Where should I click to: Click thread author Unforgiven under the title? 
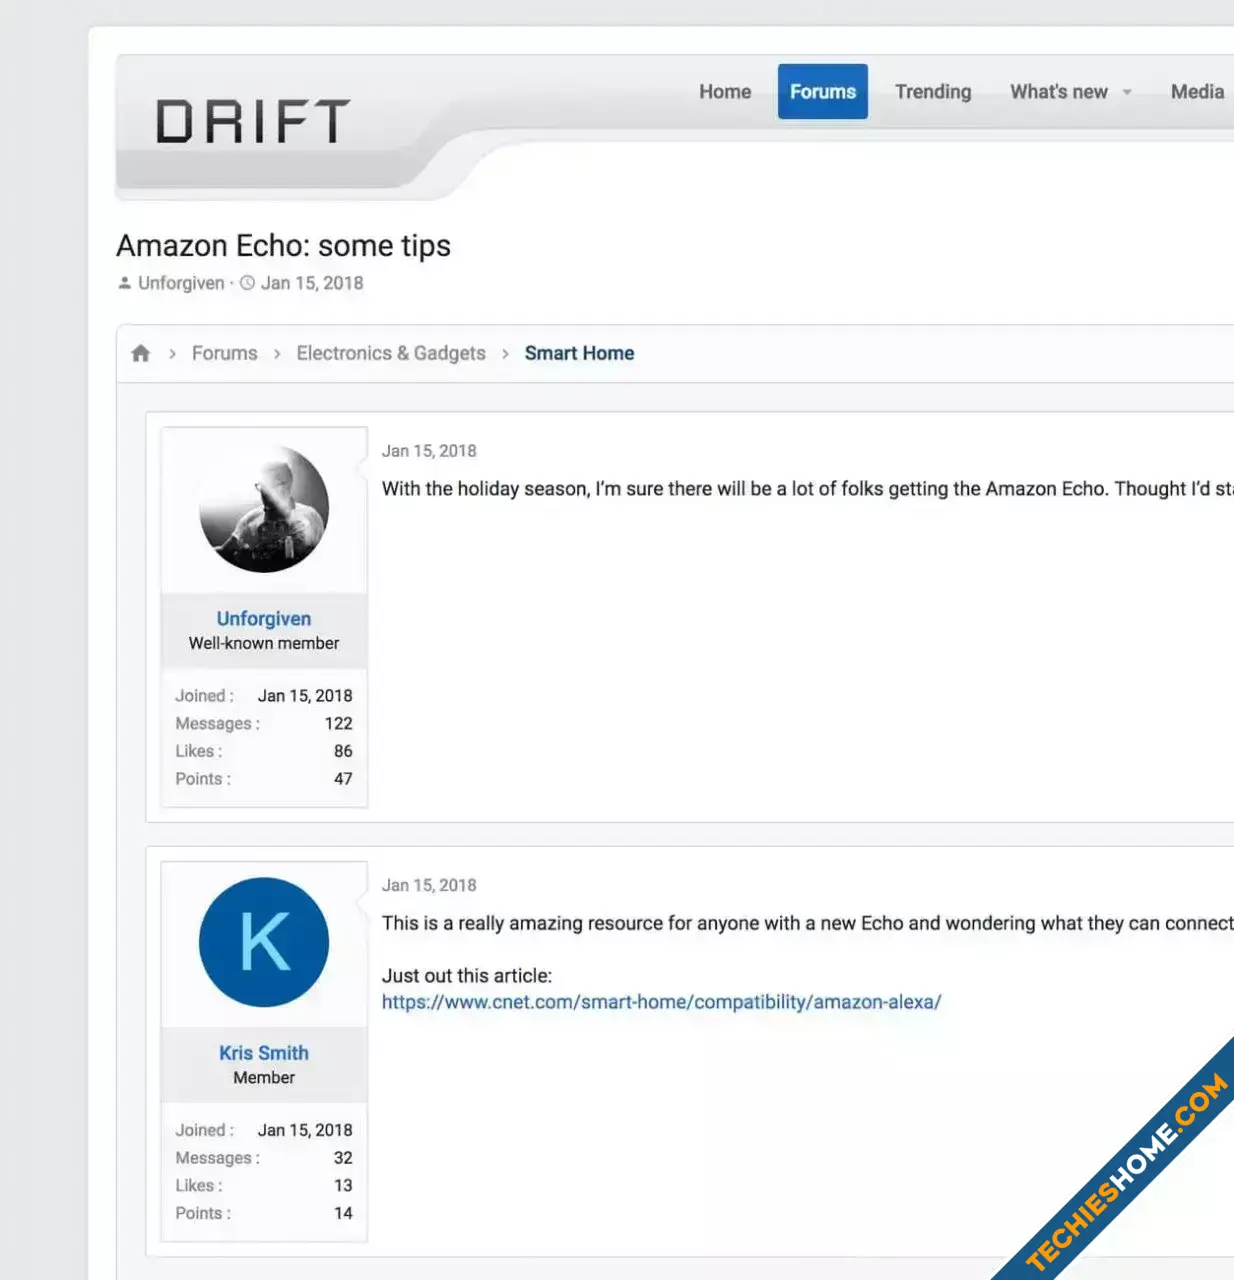(181, 283)
